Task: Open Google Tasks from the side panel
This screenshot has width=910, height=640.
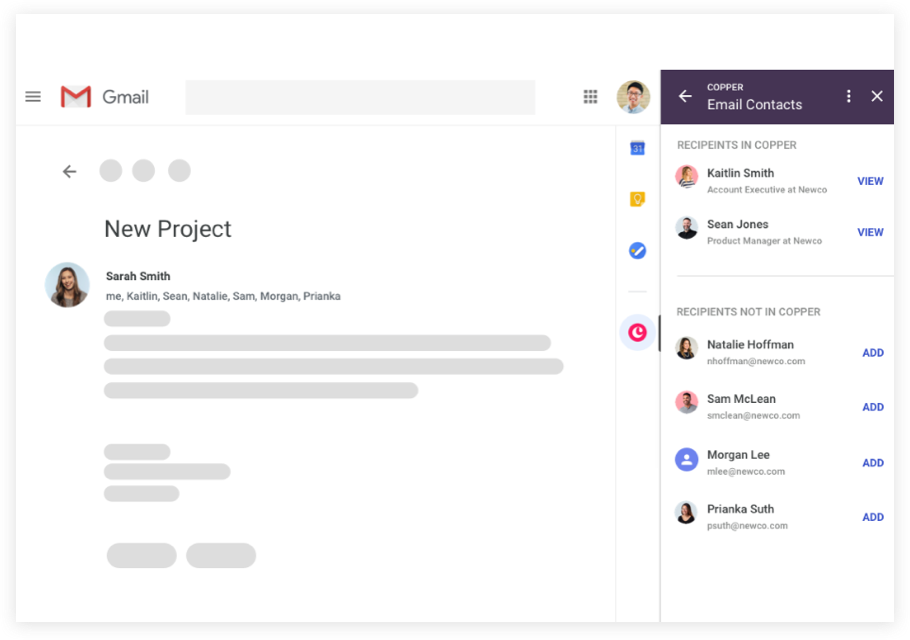Action: coord(637,251)
